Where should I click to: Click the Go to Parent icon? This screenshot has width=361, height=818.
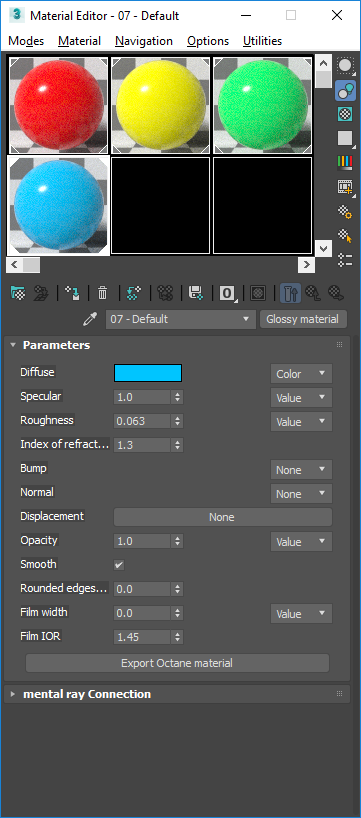point(312,293)
